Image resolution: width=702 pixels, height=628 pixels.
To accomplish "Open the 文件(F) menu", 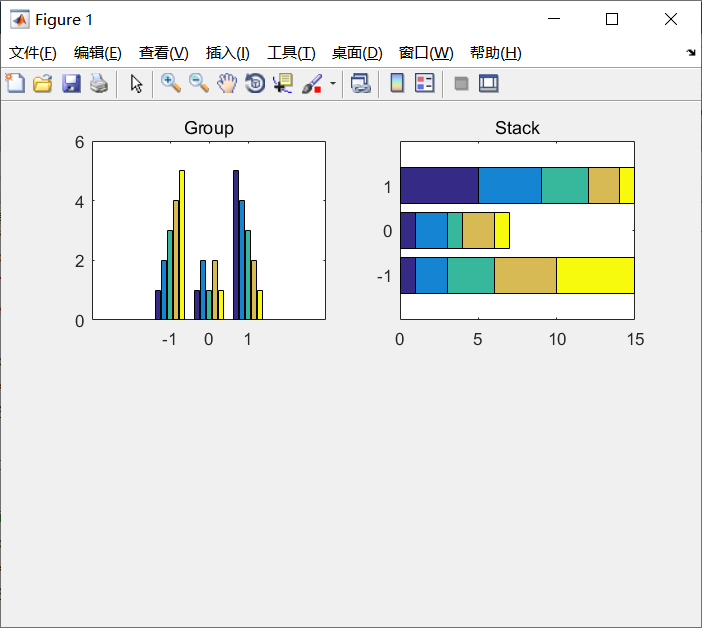I will (33, 53).
